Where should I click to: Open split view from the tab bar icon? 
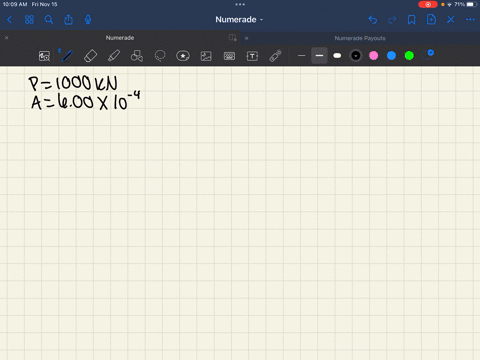[x=233, y=38]
